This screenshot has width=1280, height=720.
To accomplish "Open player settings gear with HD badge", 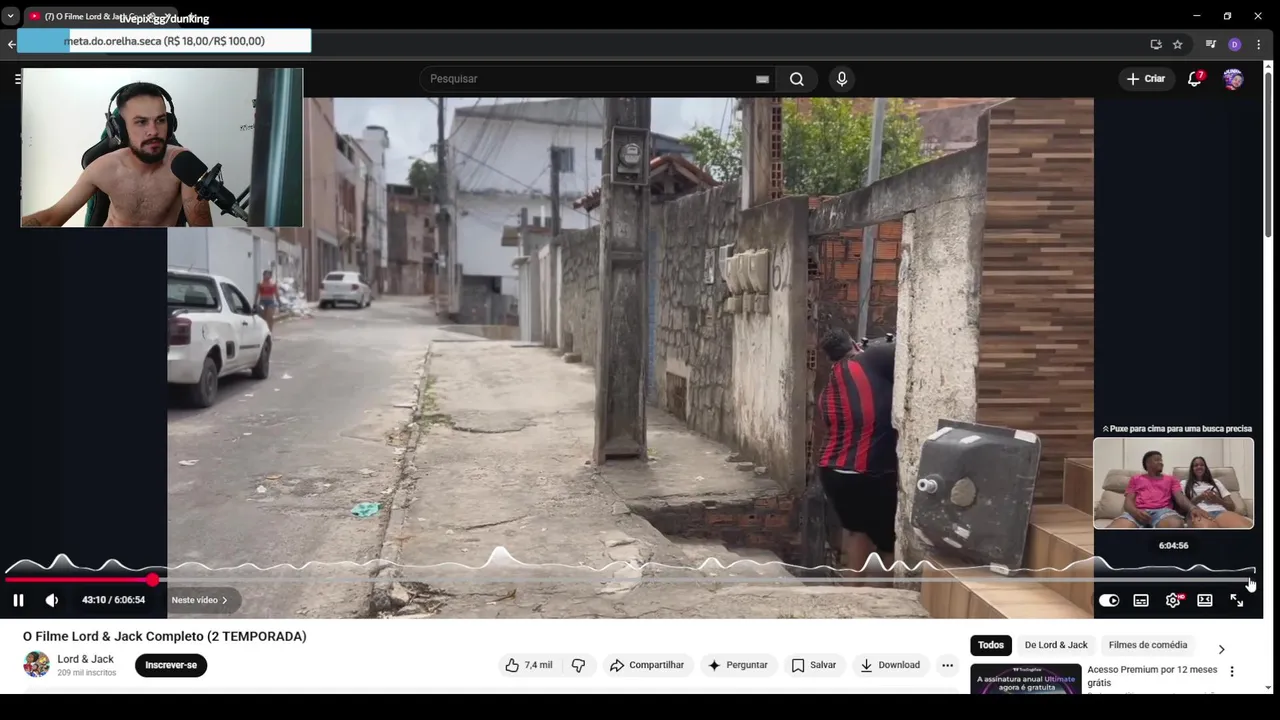I will (1173, 600).
